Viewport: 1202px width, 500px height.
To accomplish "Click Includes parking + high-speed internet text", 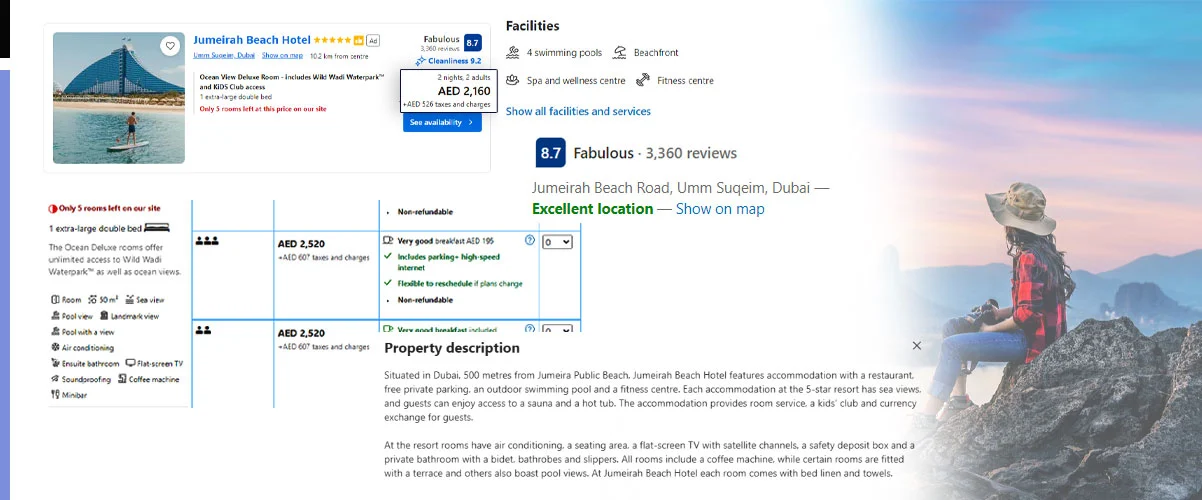I will tap(448, 262).
